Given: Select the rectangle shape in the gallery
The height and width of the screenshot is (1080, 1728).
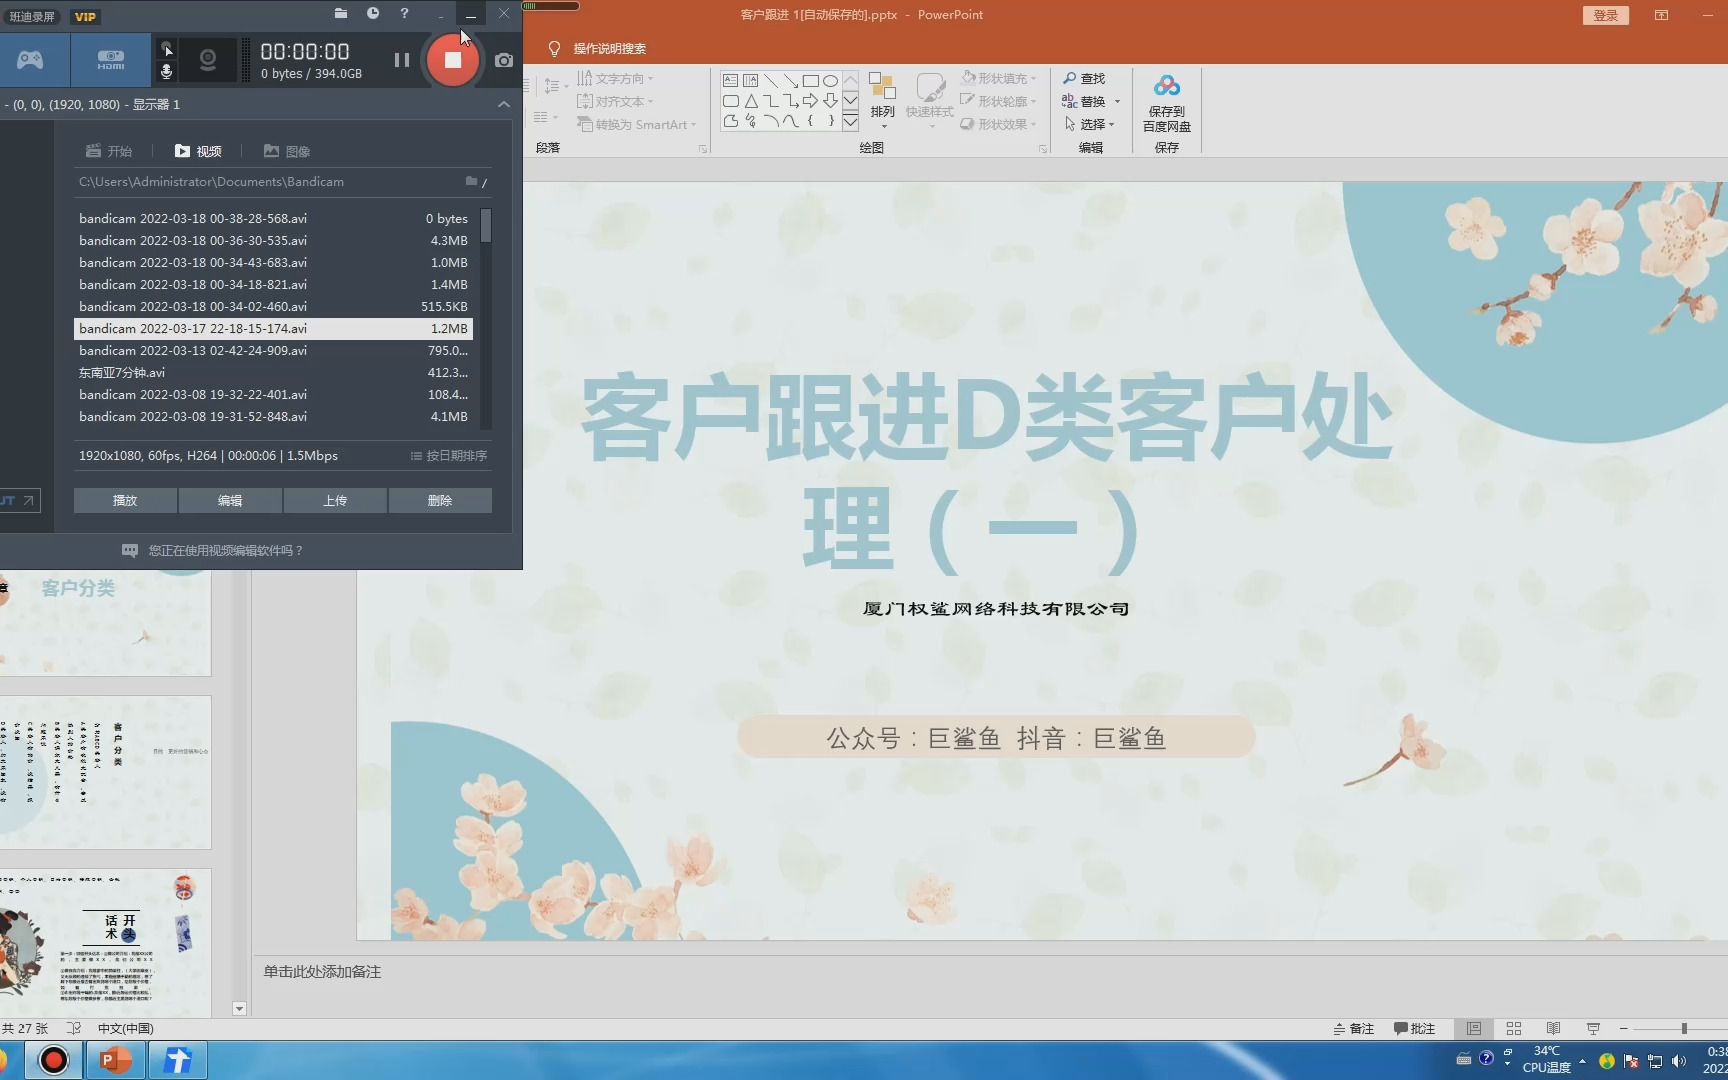Looking at the screenshot, I should [811, 80].
